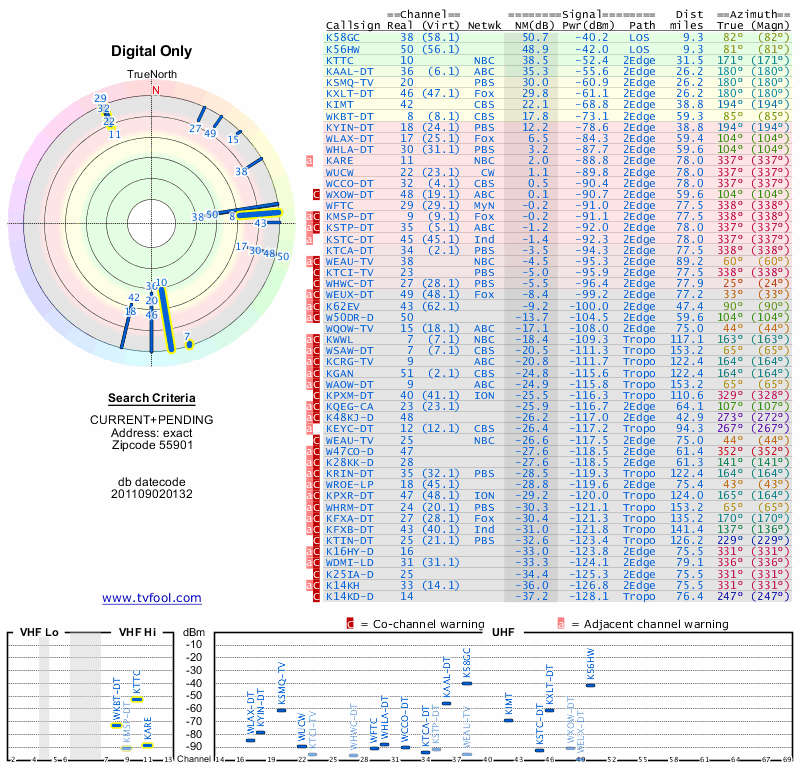Click the adjacent-channel warning icon beside KARE row
Image resolution: width=800 pixels, height=768 pixels.
pos(309,161)
